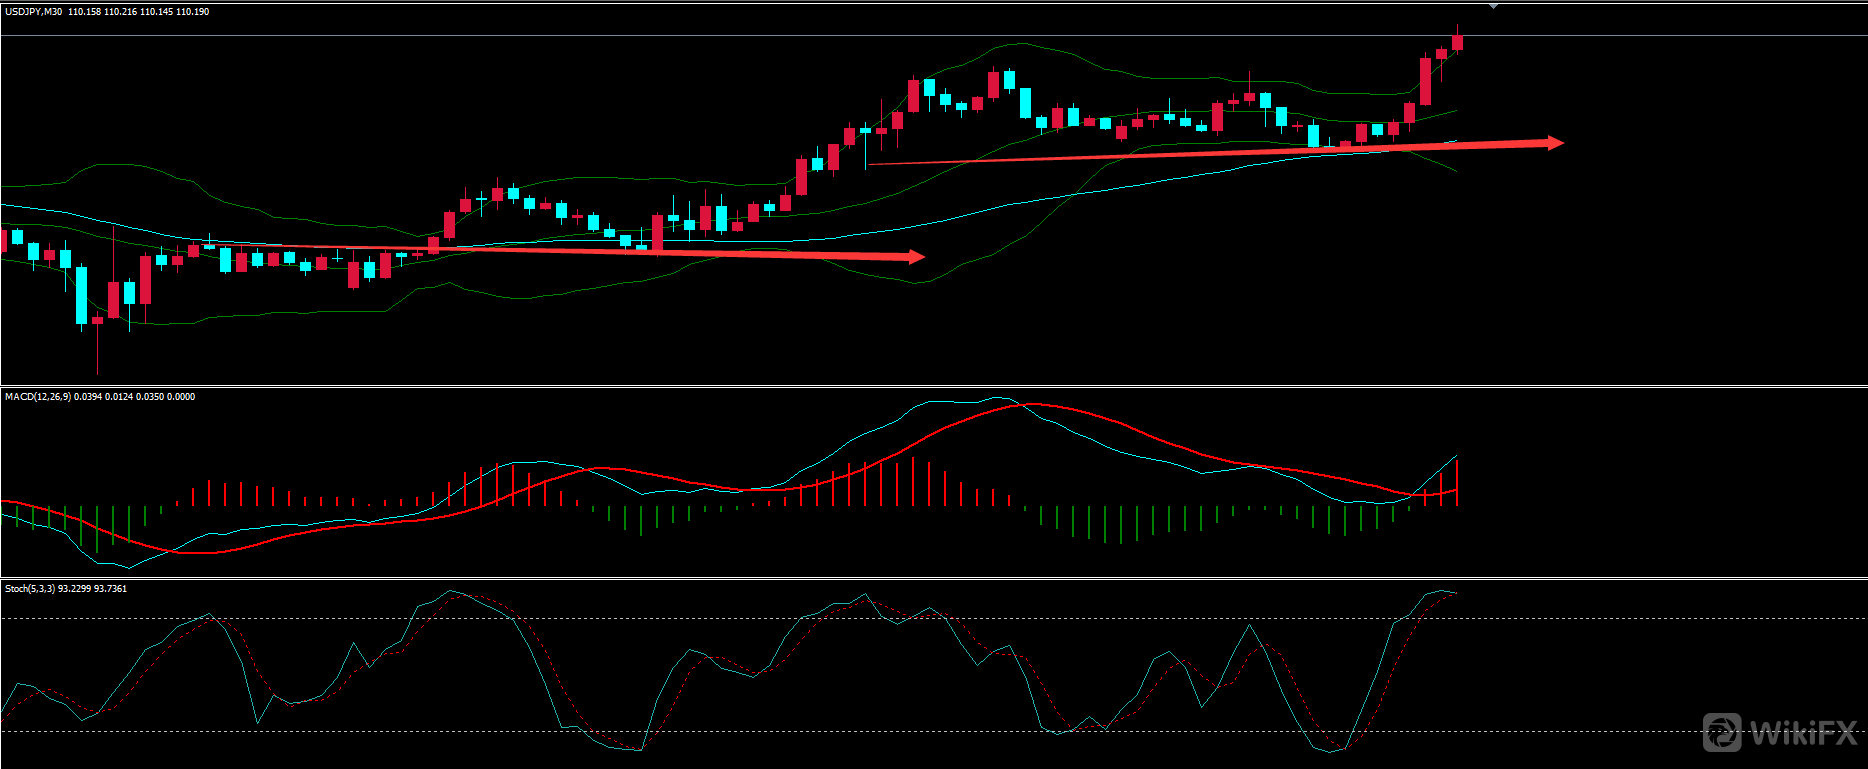Image resolution: width=1868 pixels, height=769 pixels.
Task: Select the USDJPY,M30 chart title label
Action: pyautogui.click(x=33, y=12)
